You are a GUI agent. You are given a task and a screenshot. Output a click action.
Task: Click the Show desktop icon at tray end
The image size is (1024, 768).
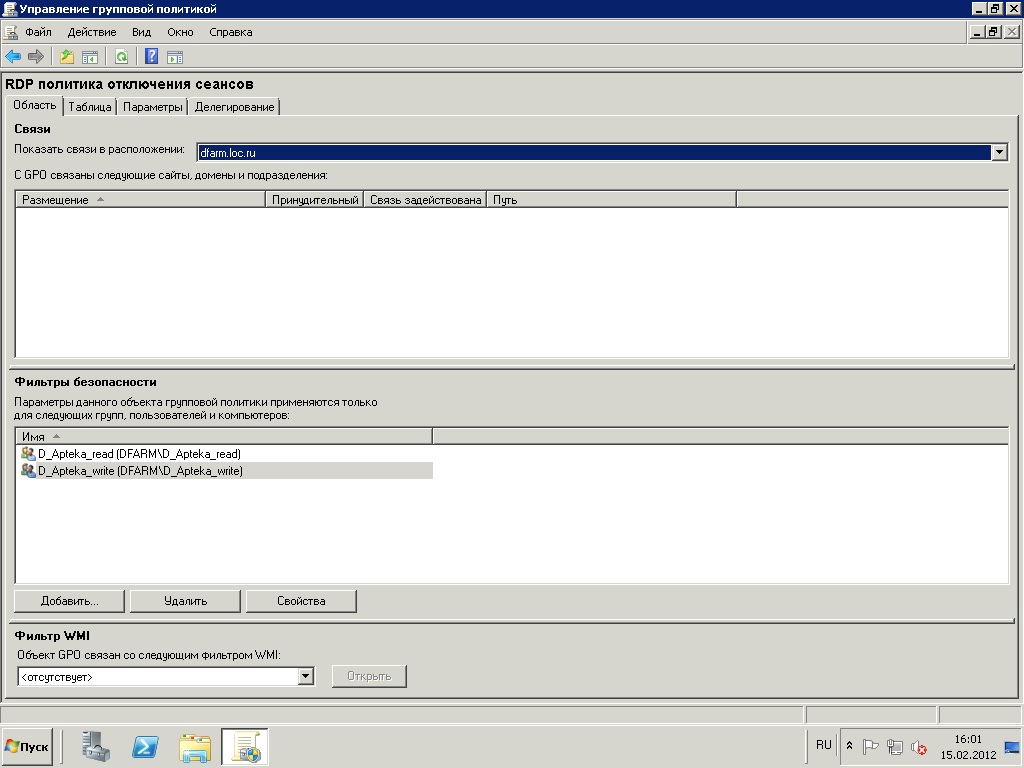(x=1012, y=747)
